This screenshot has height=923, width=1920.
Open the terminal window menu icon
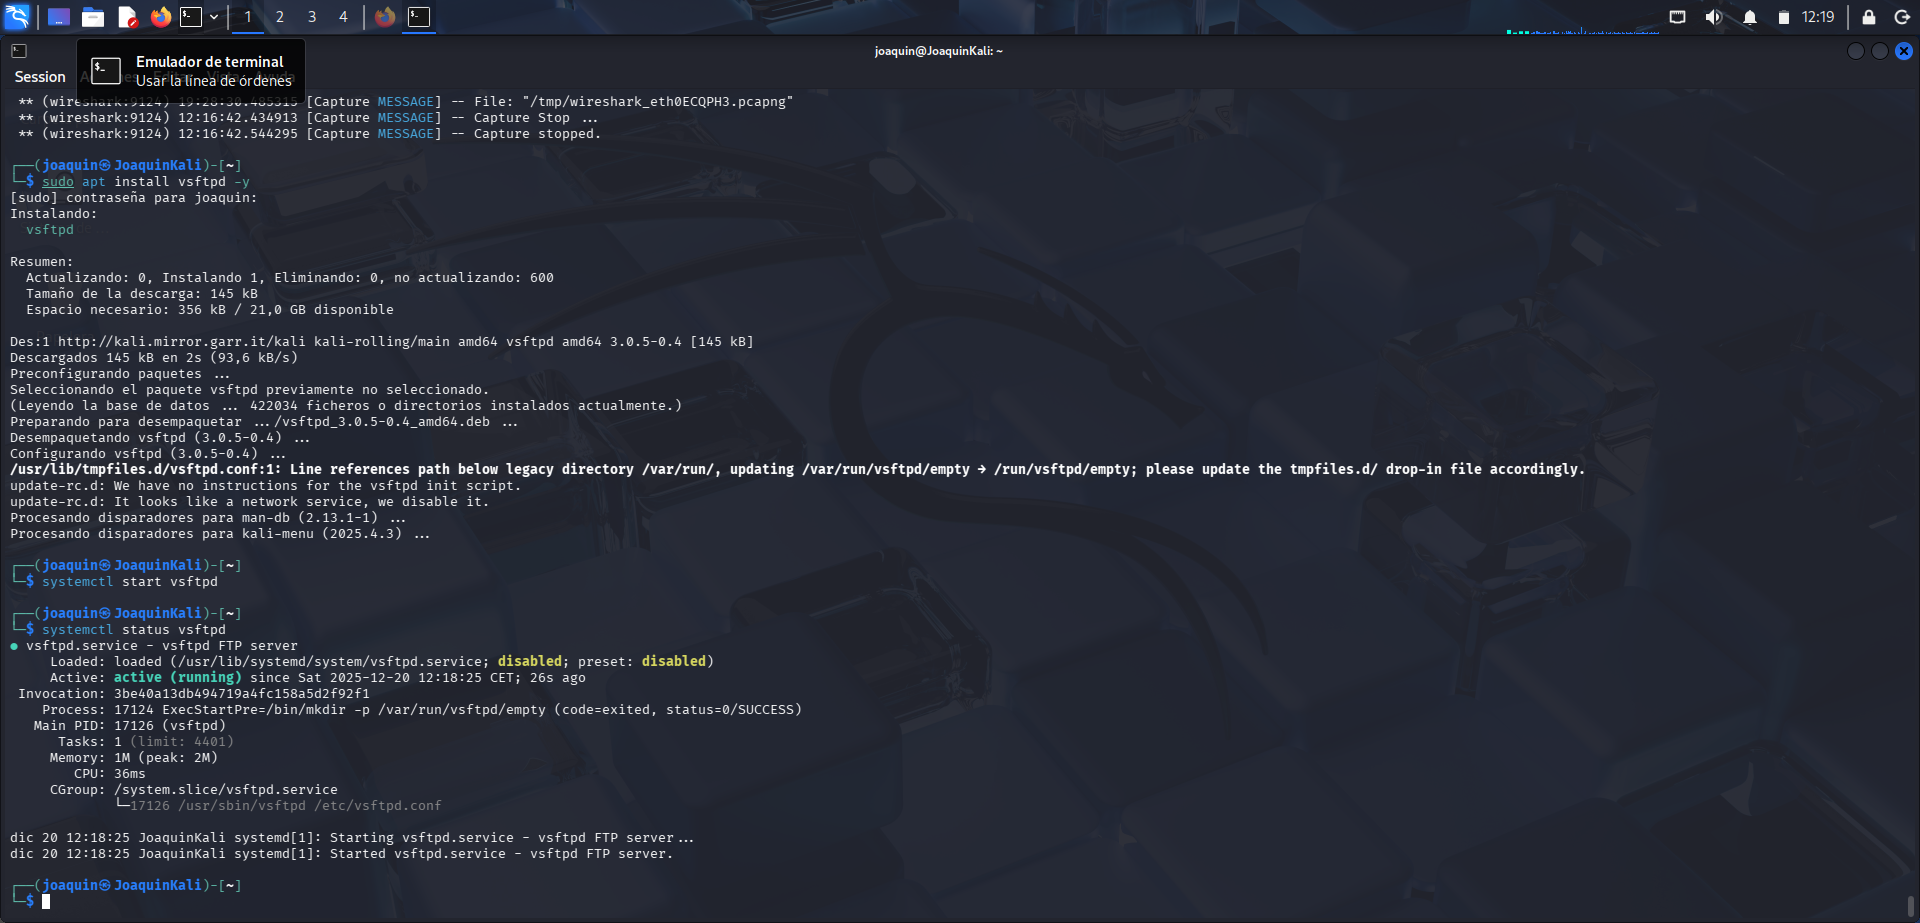point(18,50)
